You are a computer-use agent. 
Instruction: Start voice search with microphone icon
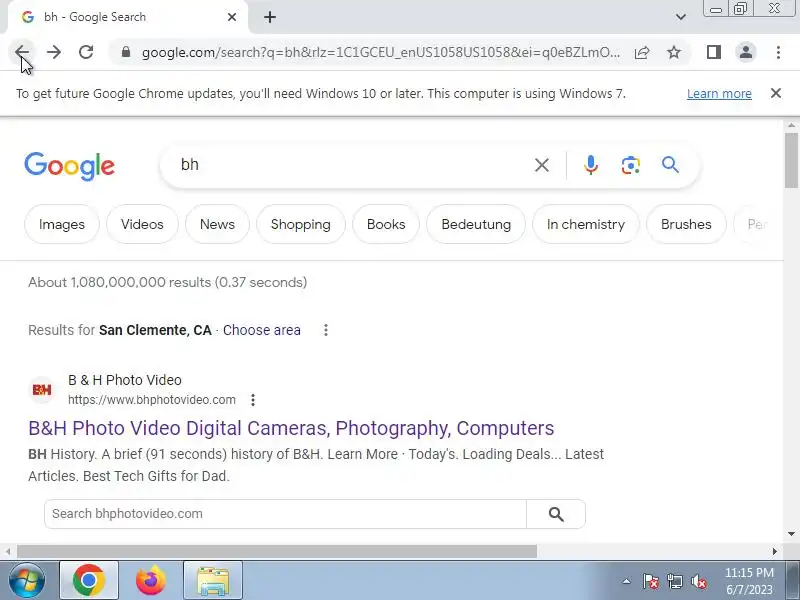coord(591,165)
